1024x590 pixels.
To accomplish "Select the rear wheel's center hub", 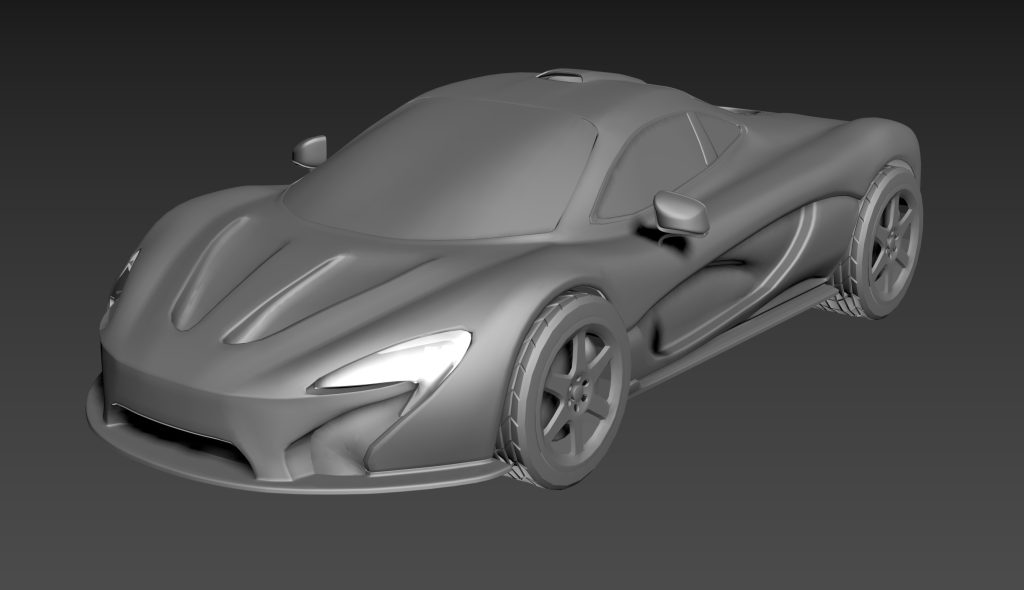I will pyautogui.click(x=888, y=245).
